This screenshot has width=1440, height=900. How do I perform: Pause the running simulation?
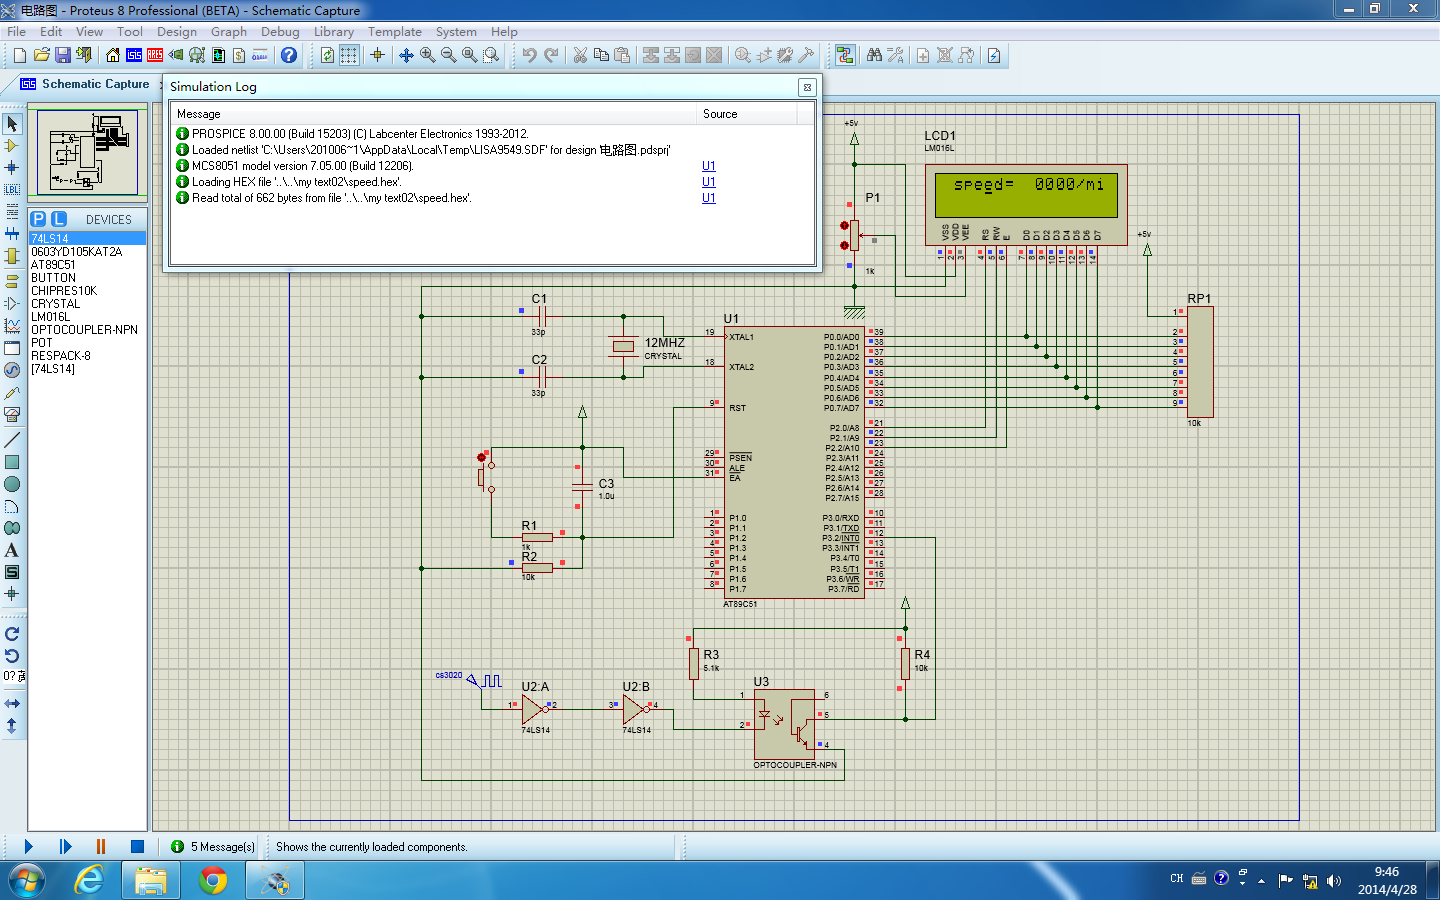click(x=101, y=846)
